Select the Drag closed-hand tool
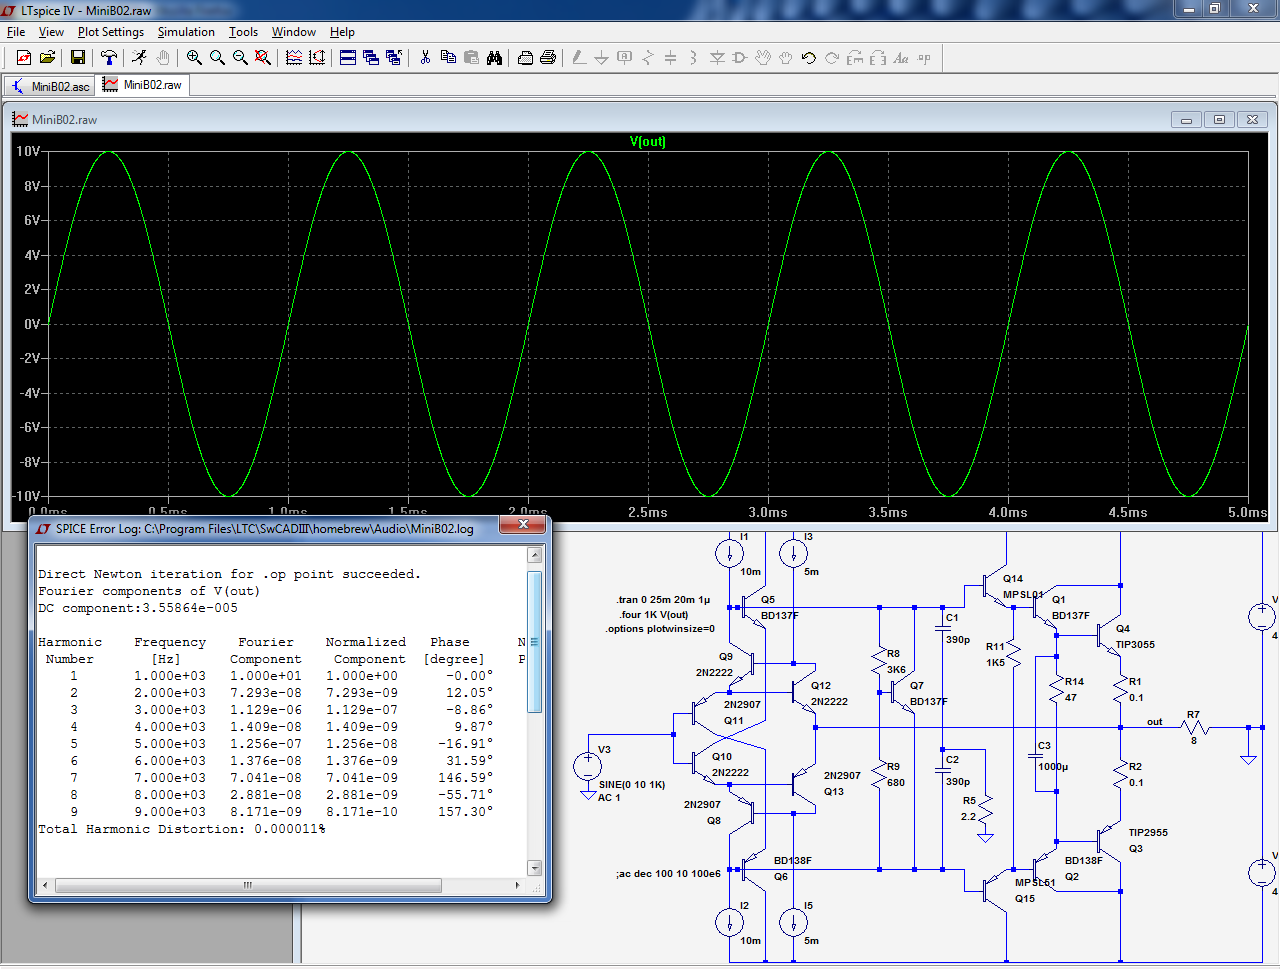1280x969 pixels. [786, 58]
